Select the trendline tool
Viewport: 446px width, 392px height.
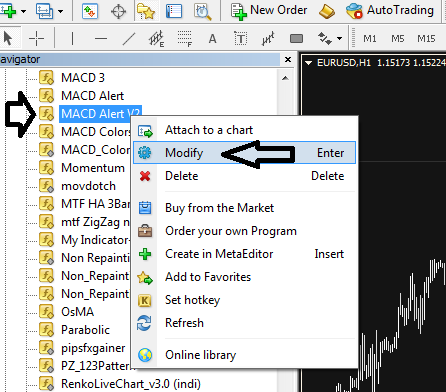coord(129,39)
